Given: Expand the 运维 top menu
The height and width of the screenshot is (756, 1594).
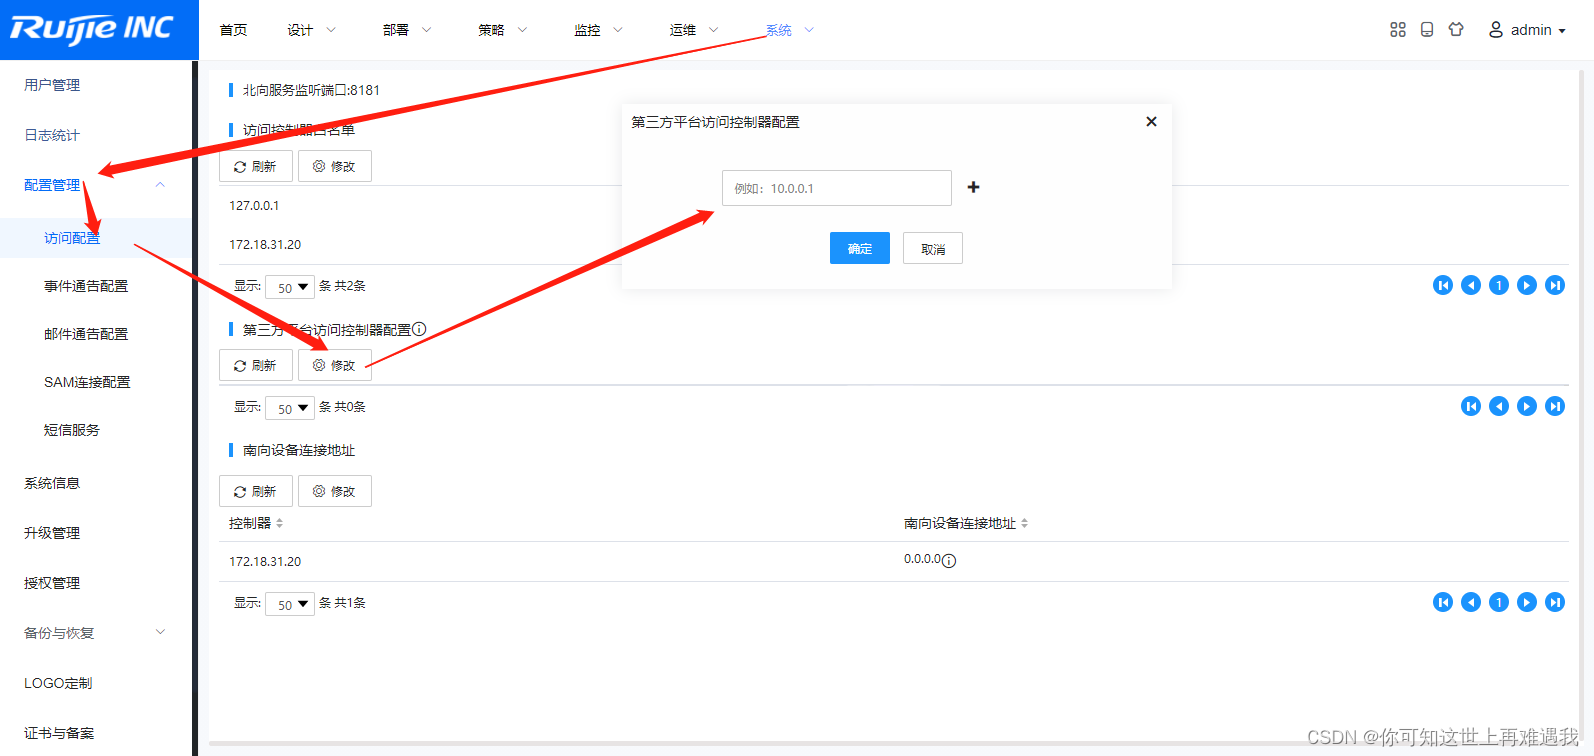Looking at the screenshot, I should 694,30.
